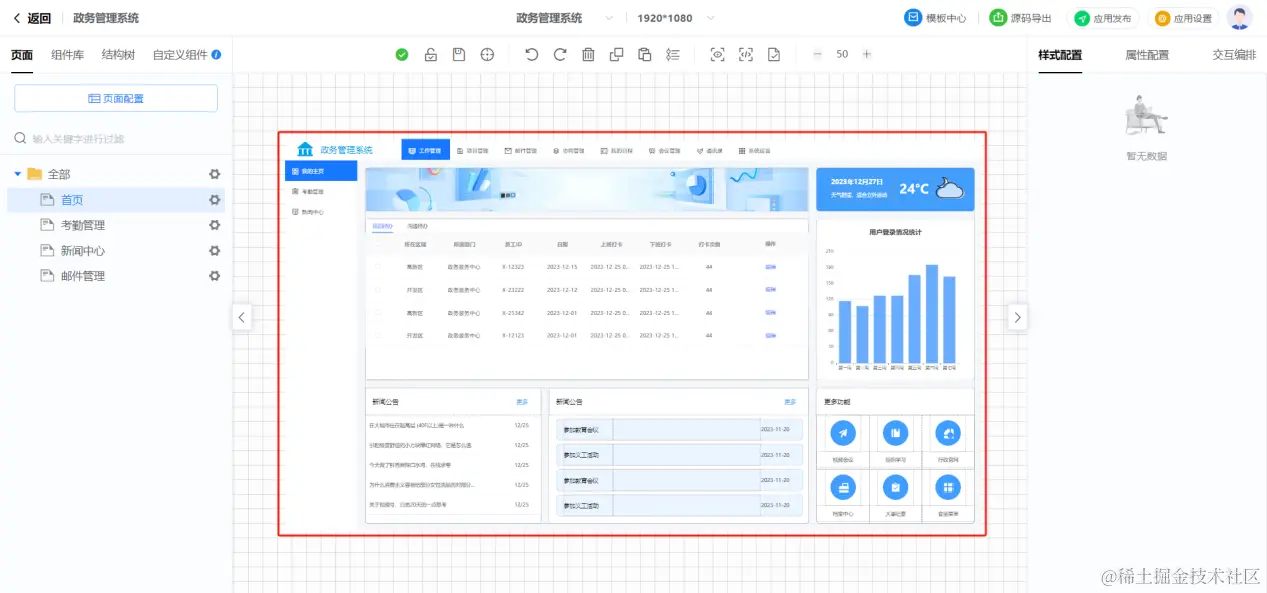Image resolution: width=1267 pixels, height=593 pixels.
Task: Click the weather cloud icon in canvas
Action: tap(949, 188)
